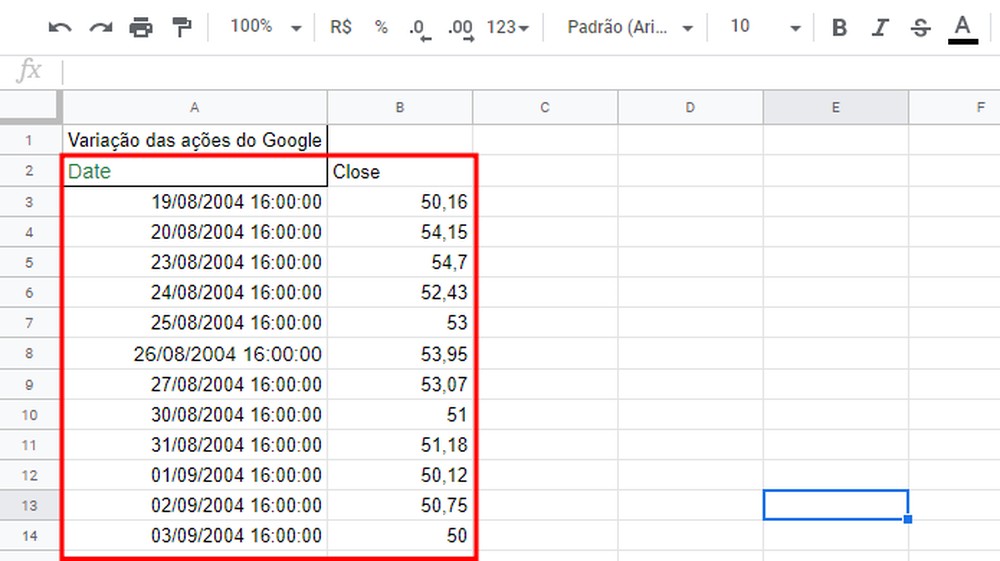The width and height of the screenshot is (1000, 561).
Task: Format as currency with R$ button
Action: pos(341,27)
